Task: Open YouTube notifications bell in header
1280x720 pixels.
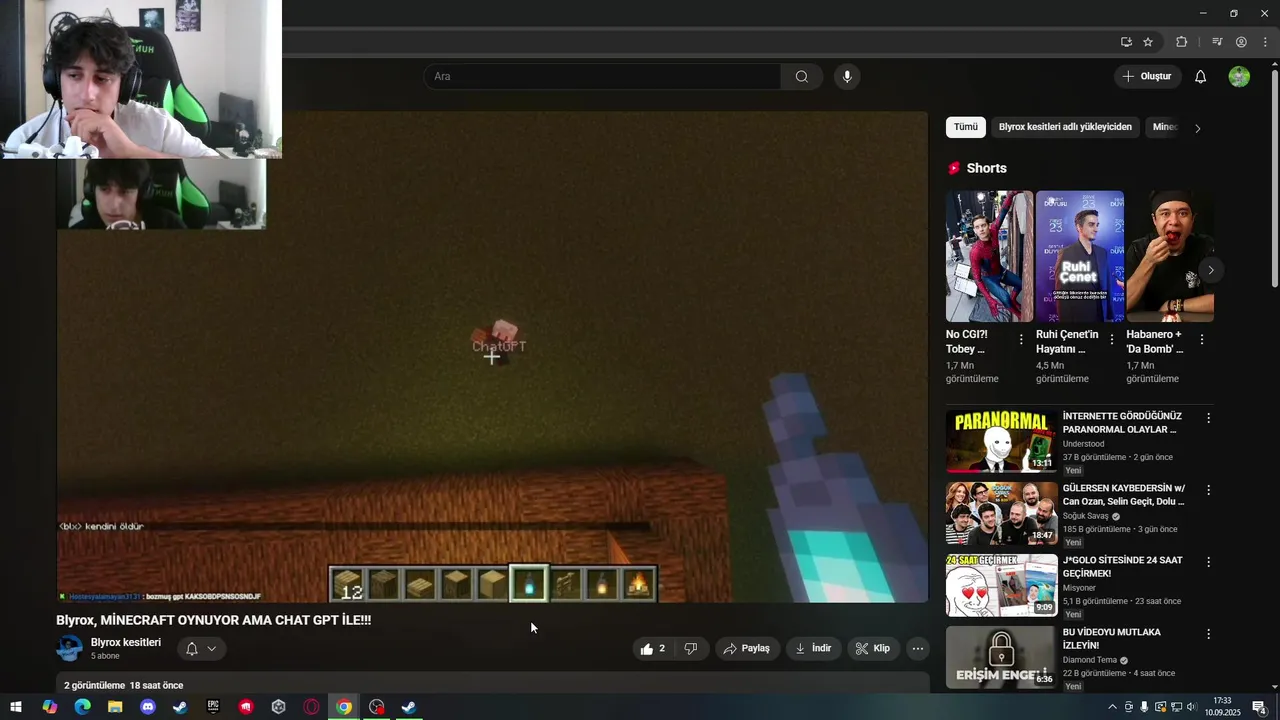Action: click(1201, 77)
